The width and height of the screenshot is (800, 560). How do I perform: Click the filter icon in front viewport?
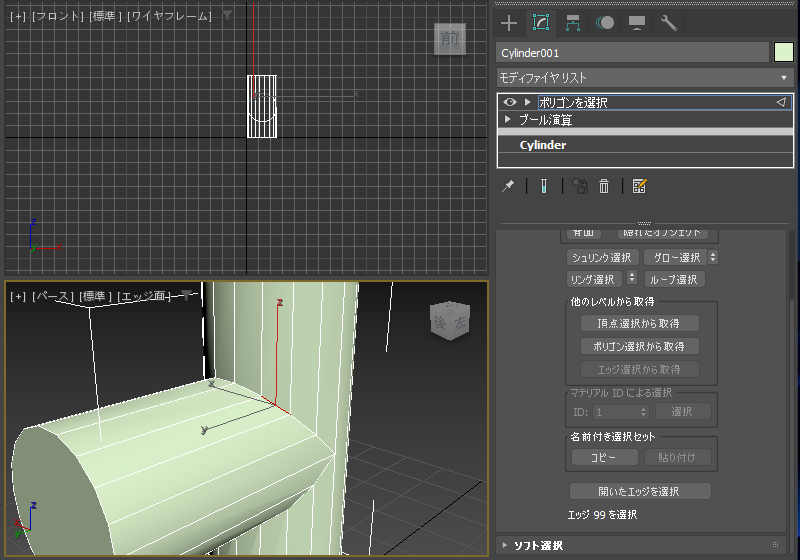(228, 15)
